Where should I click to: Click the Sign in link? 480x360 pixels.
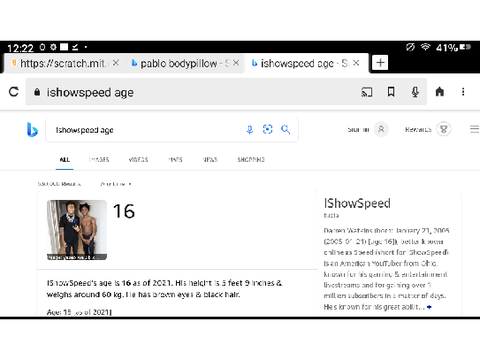[358, 129]
